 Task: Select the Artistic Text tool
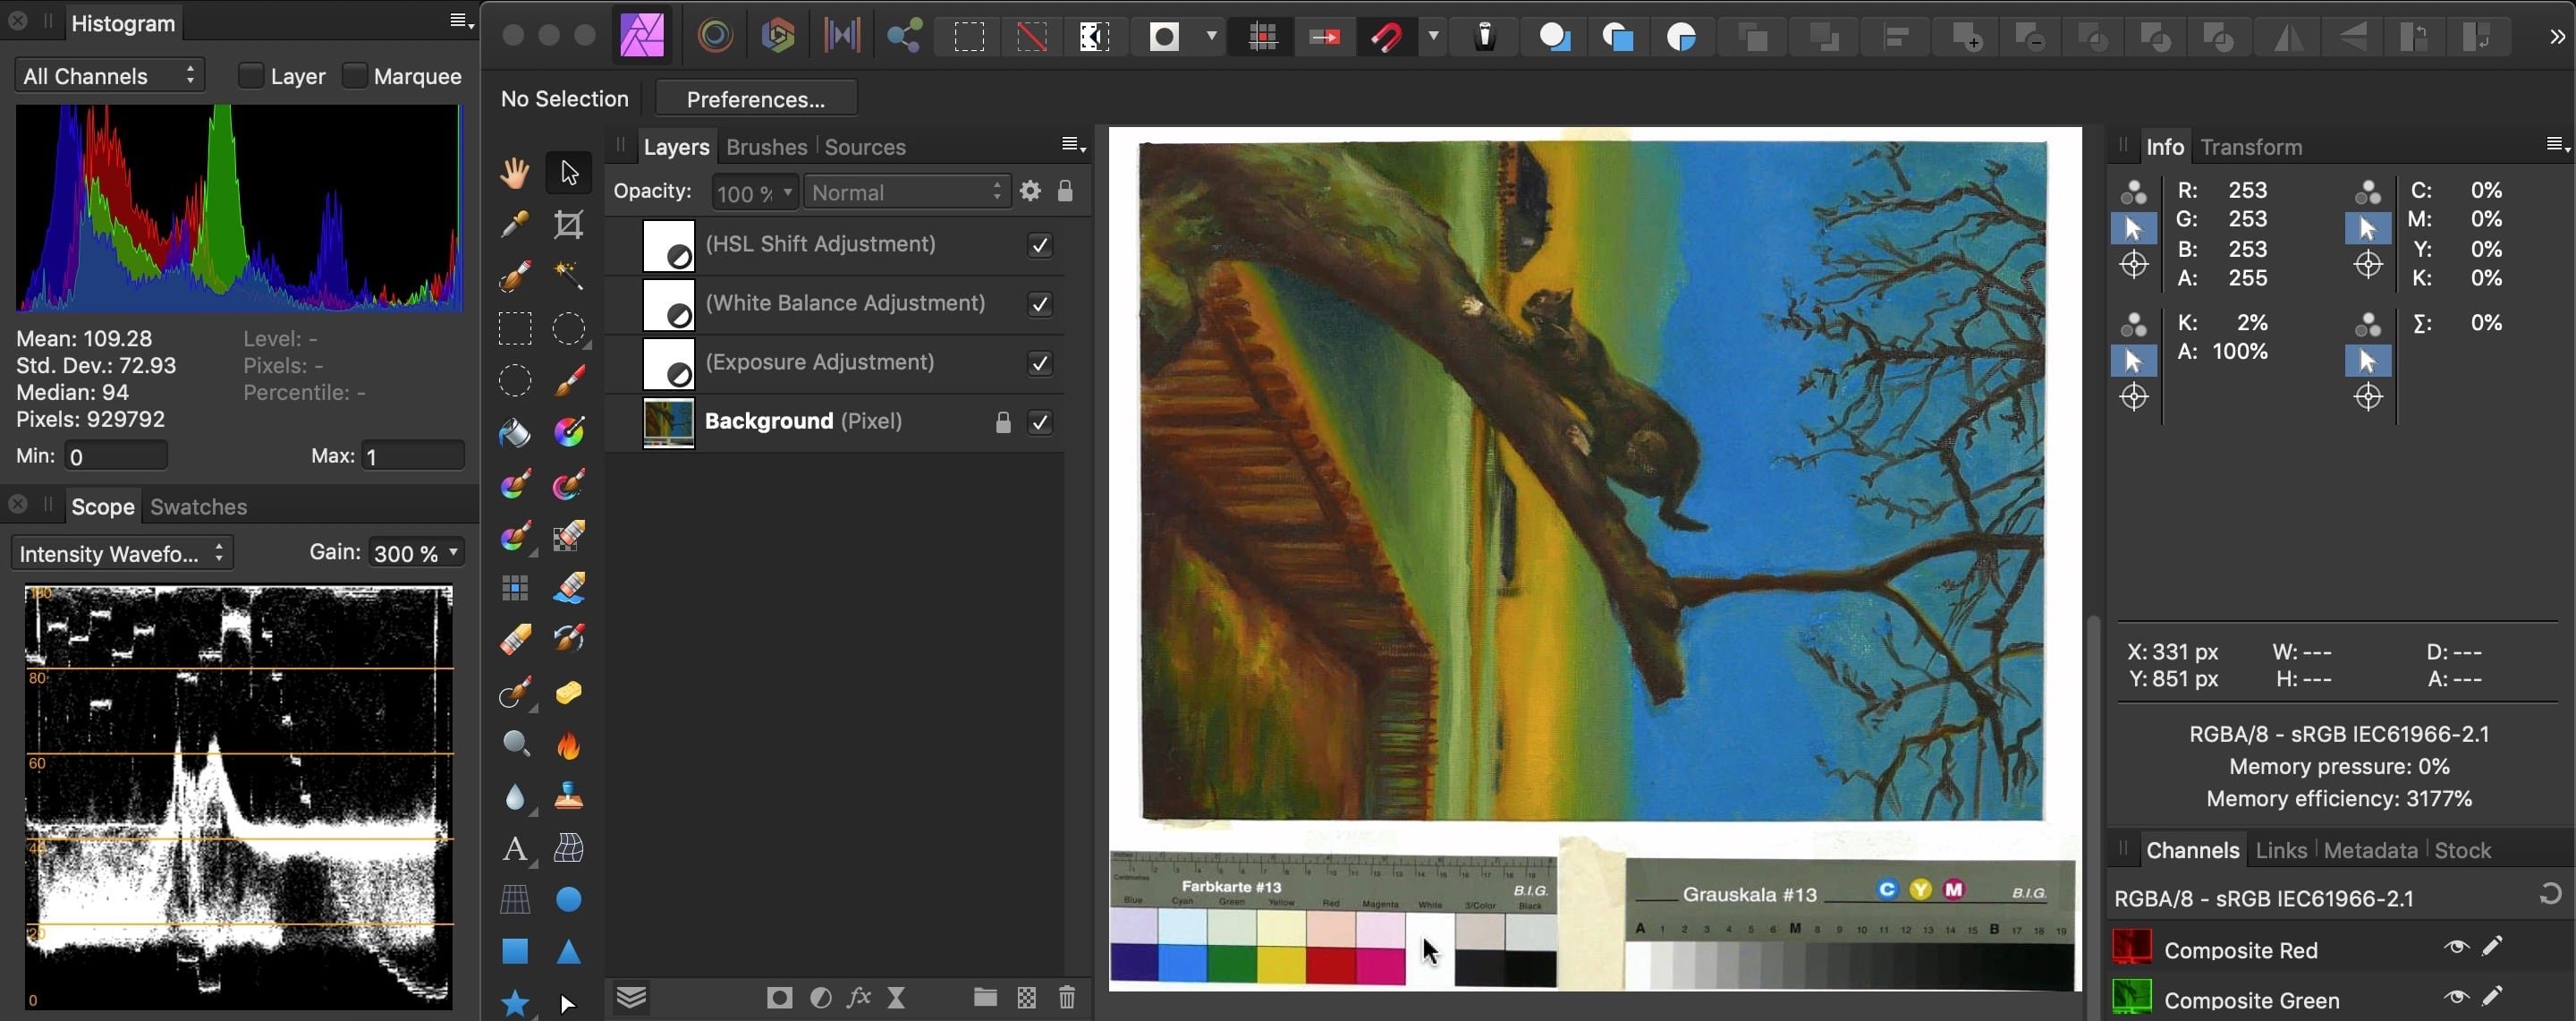(515, 849)
